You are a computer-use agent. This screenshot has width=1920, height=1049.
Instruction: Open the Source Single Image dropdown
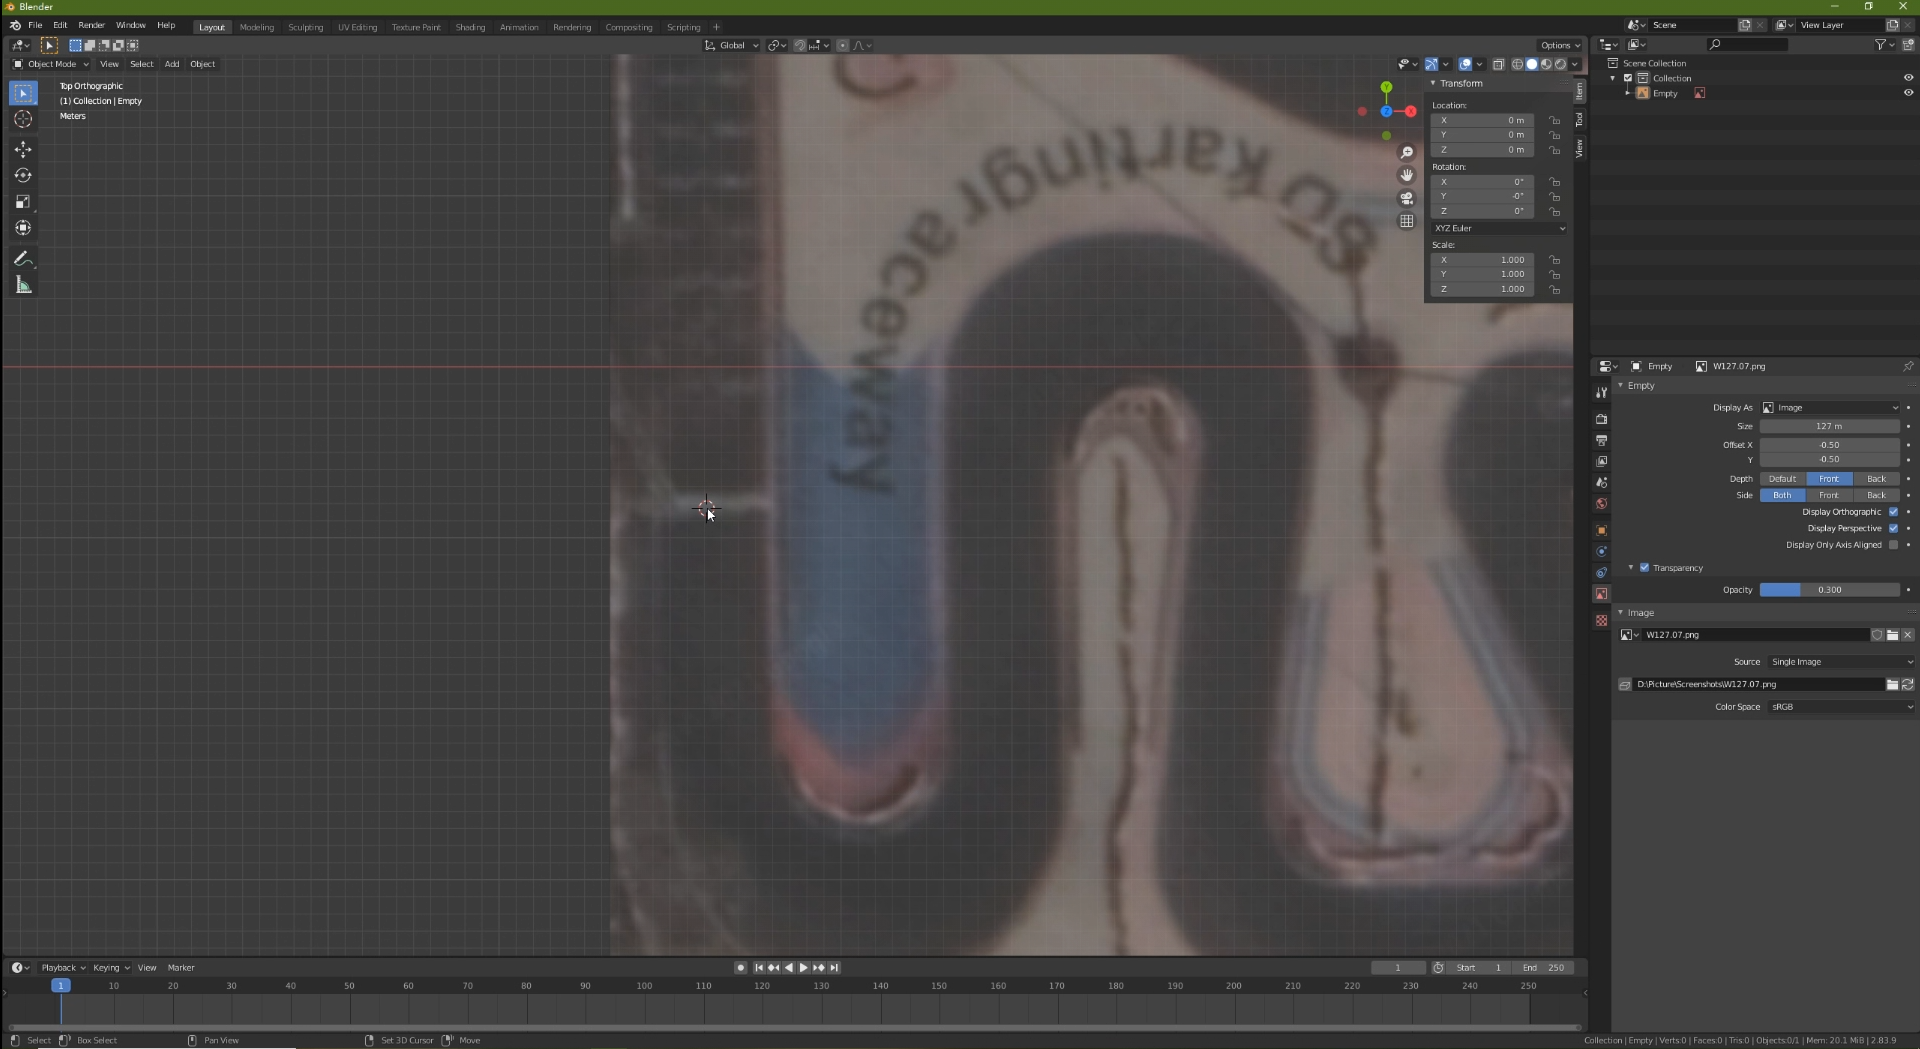pyautogui.click(x=1841, y=662)
